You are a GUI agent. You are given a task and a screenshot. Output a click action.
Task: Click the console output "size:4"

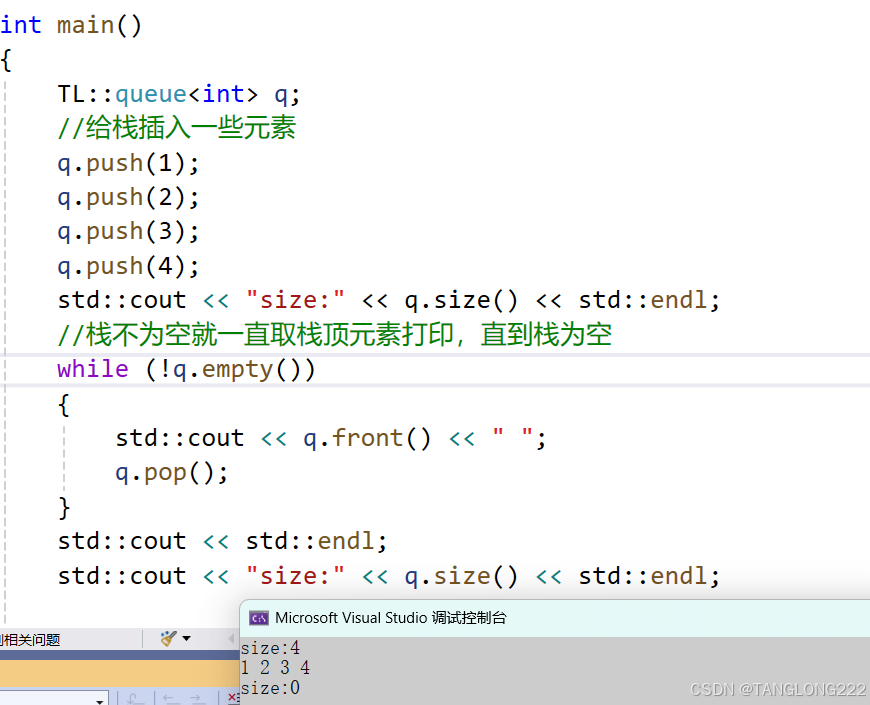point(270,648)
